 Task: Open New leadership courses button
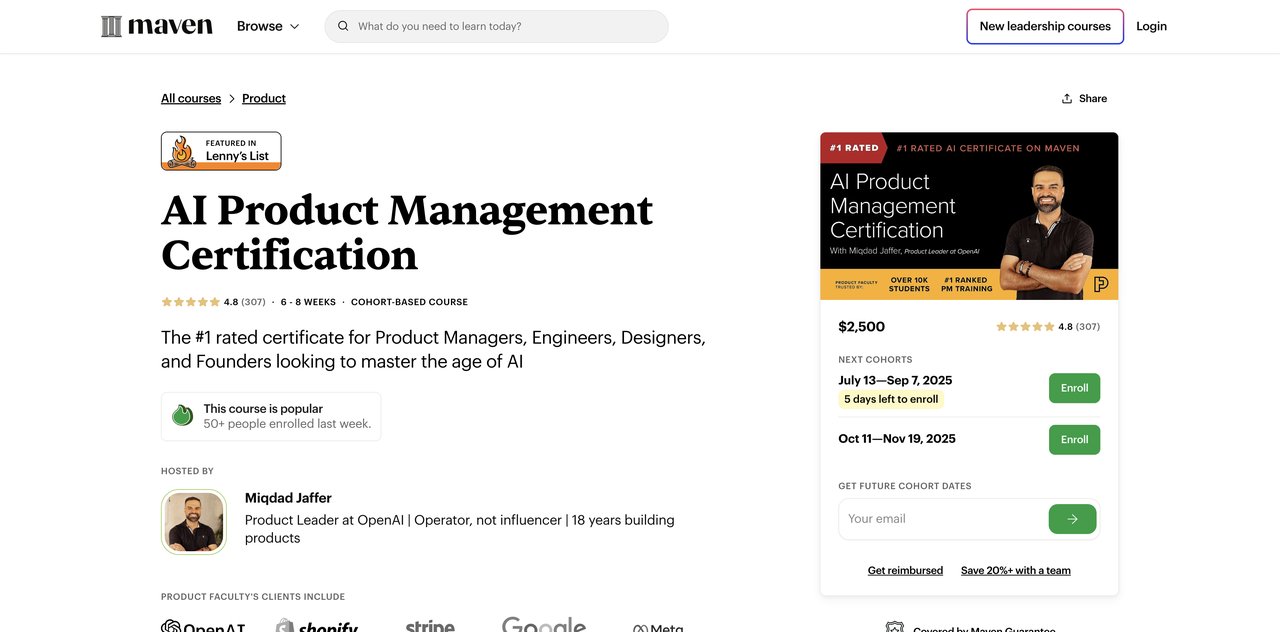click(x=1045, y=26)
